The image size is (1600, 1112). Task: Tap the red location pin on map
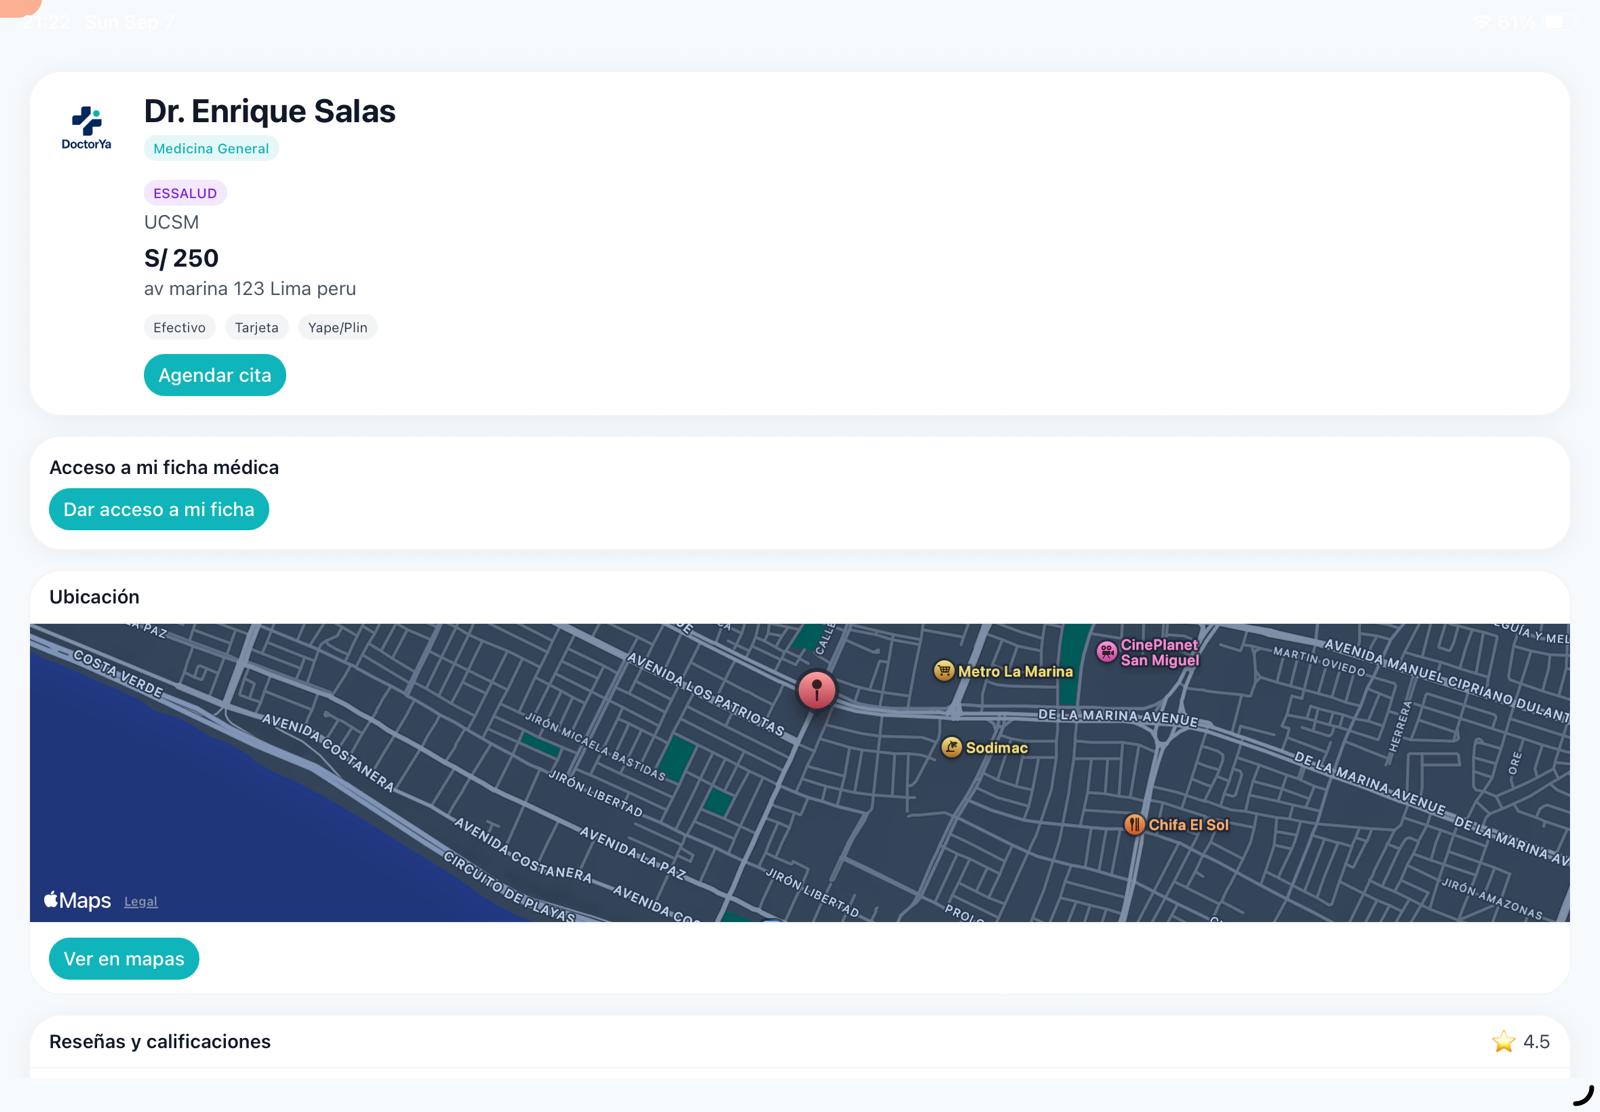coord(816,690)
